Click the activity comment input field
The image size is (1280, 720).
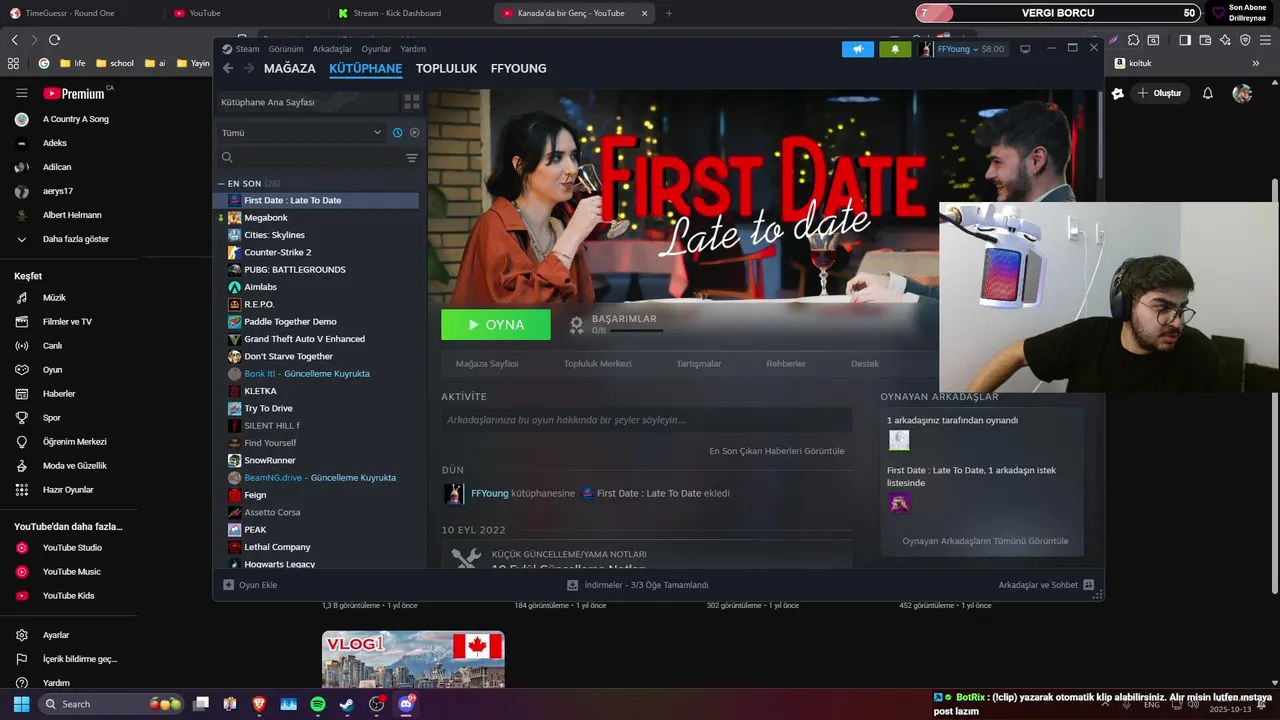click(647, 420)
